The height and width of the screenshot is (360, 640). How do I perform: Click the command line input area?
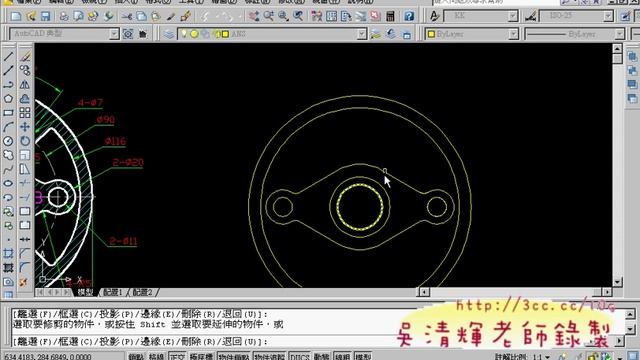point(204,341)
